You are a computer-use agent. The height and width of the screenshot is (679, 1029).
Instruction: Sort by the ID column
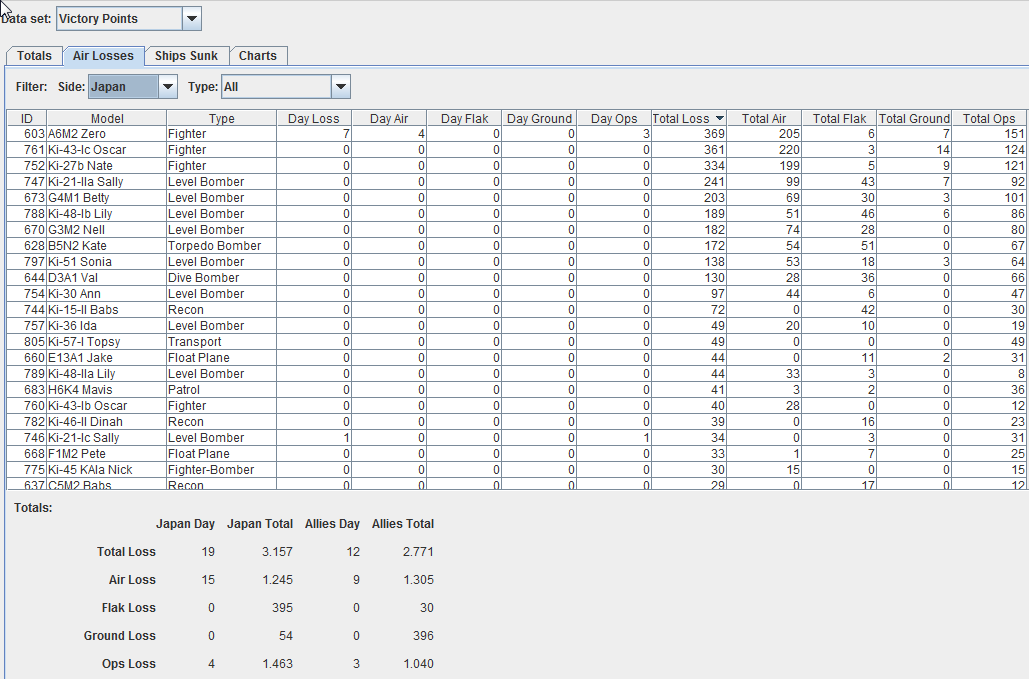click(26, 118)
